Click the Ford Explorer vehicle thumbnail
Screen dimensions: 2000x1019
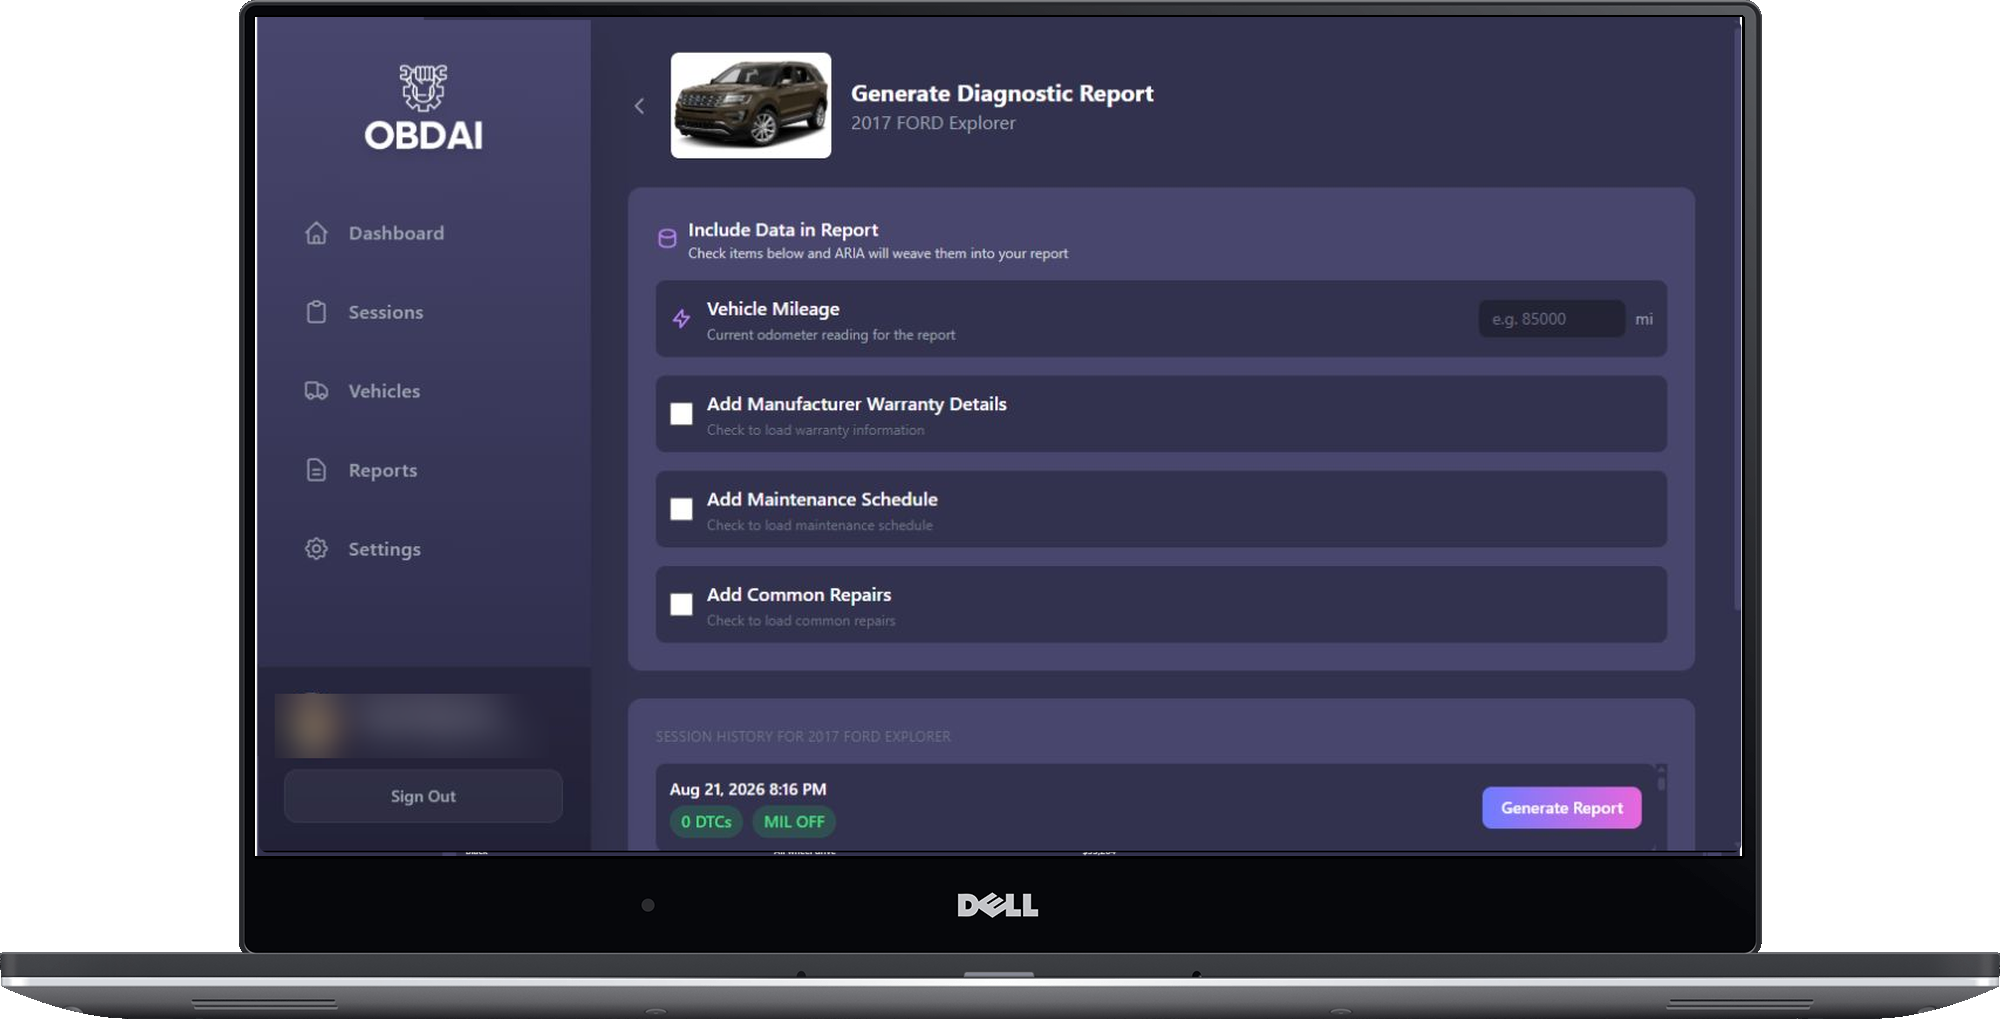pos(751,105)
